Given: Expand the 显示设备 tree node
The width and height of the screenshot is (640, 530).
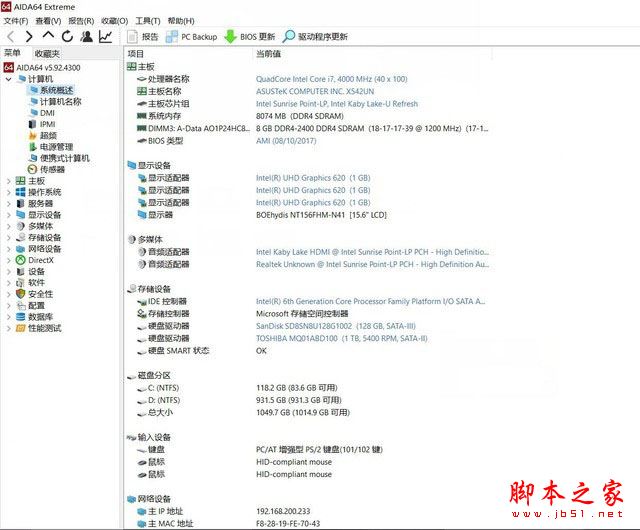Looking at the screenshot, I should pyautogui.click(x=9, y=215).
